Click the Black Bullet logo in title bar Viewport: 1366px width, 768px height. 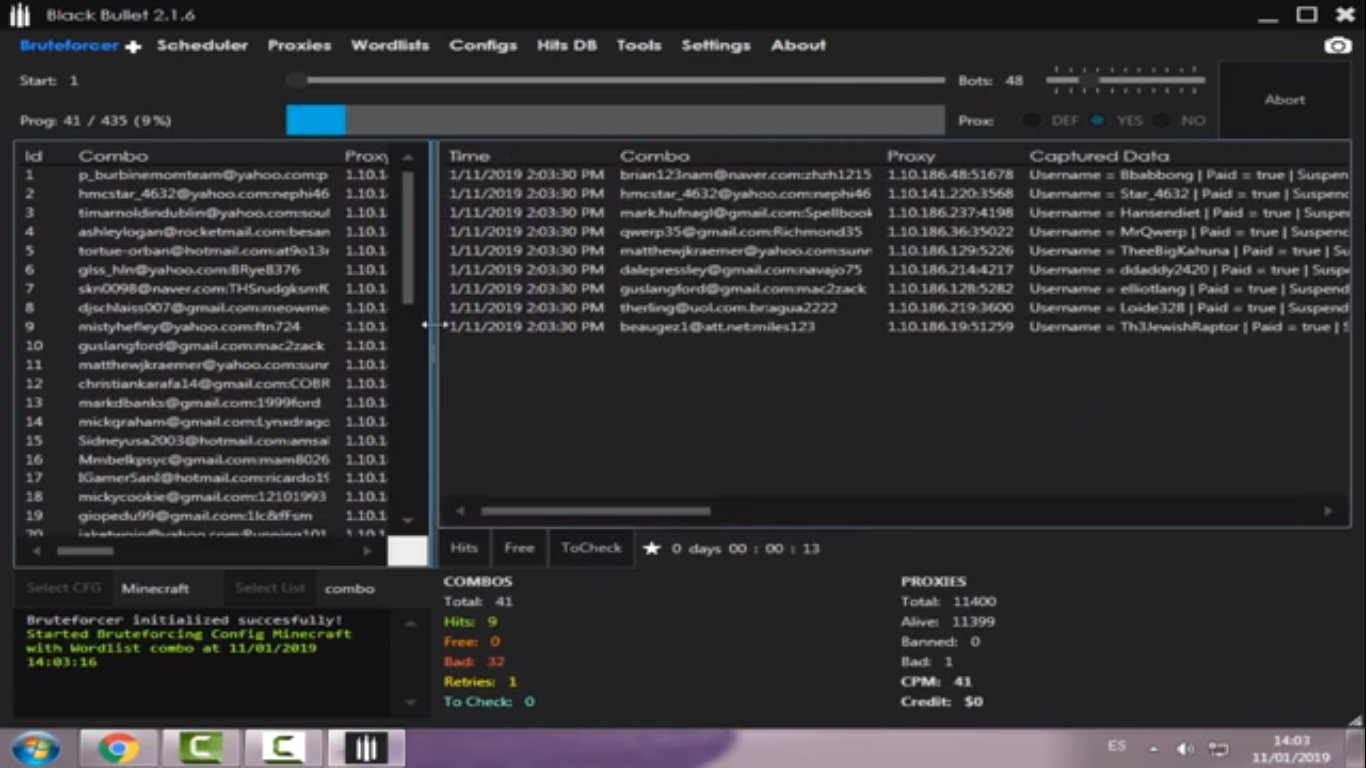20,15
